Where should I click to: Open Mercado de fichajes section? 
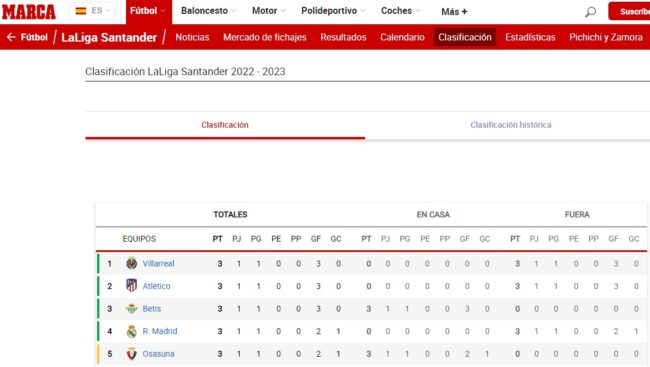[264, 37]
